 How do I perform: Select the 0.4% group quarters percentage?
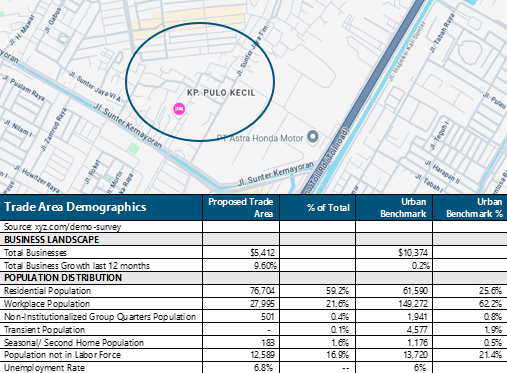(x=340, y=316)
